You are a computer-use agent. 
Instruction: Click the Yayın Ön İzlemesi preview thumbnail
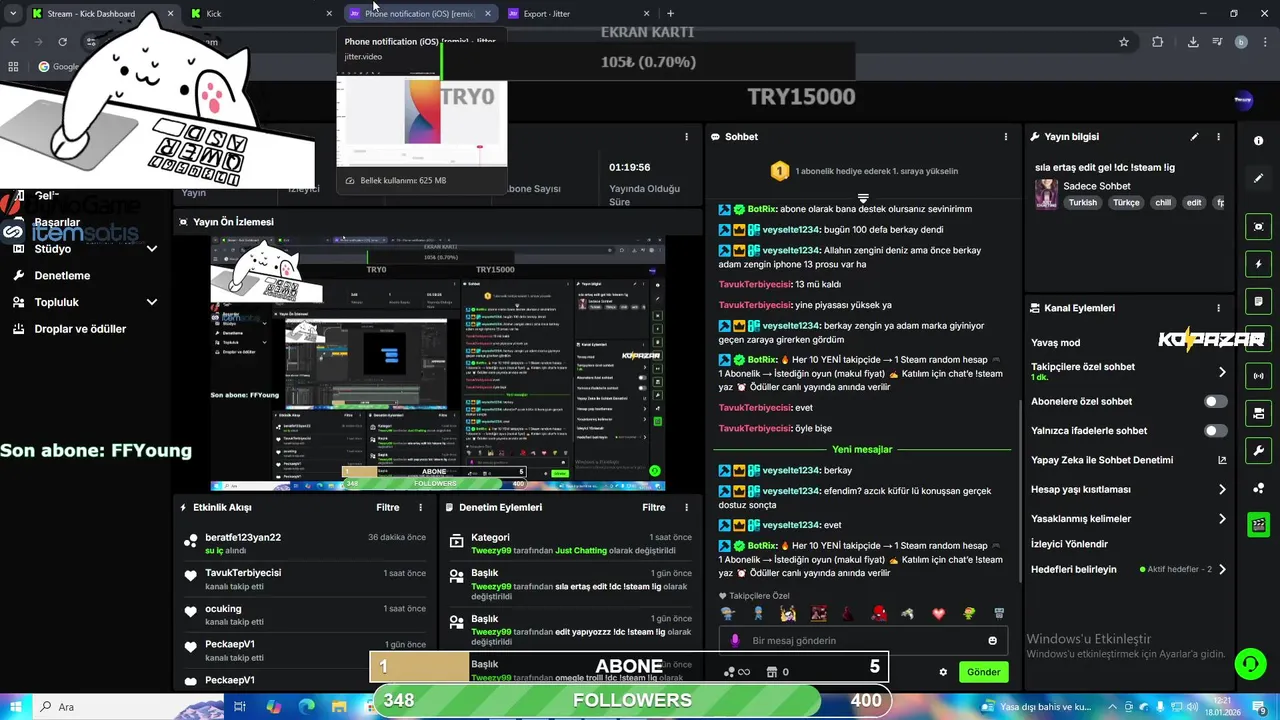[x=437, y=365]
